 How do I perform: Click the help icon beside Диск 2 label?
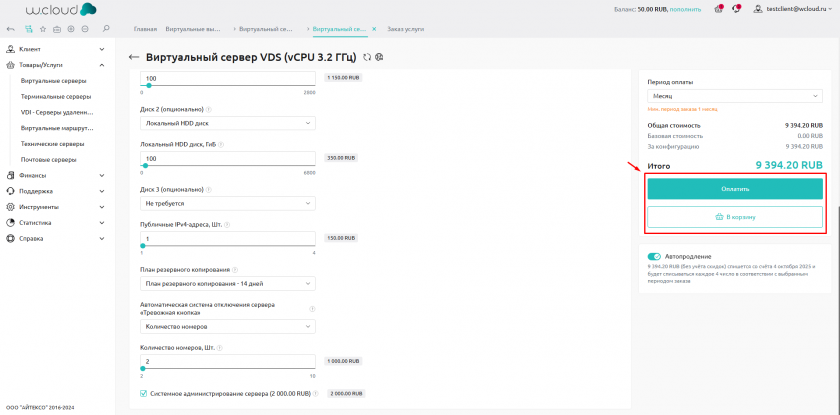click(x=209, y=108)
